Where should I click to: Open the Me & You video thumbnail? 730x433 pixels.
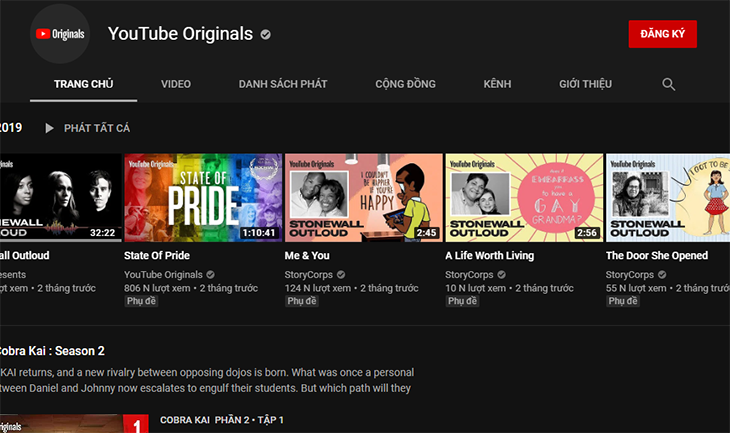coord(364,198)
